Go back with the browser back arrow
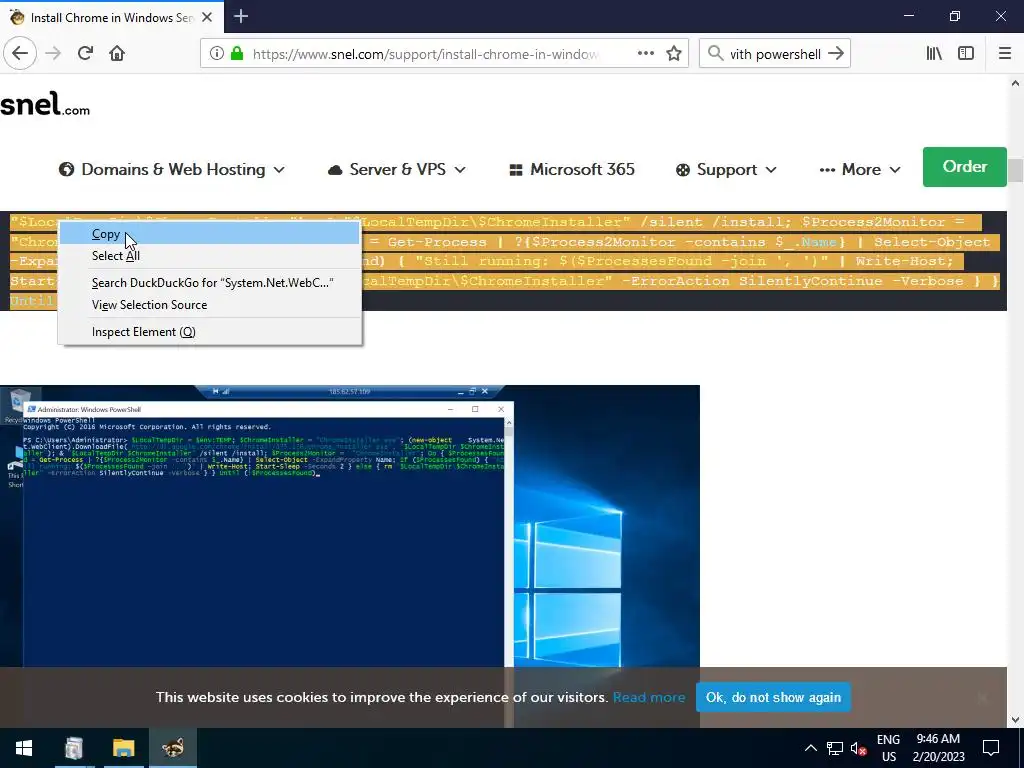Screen dimensions: 1024x768 coord(20,54)
